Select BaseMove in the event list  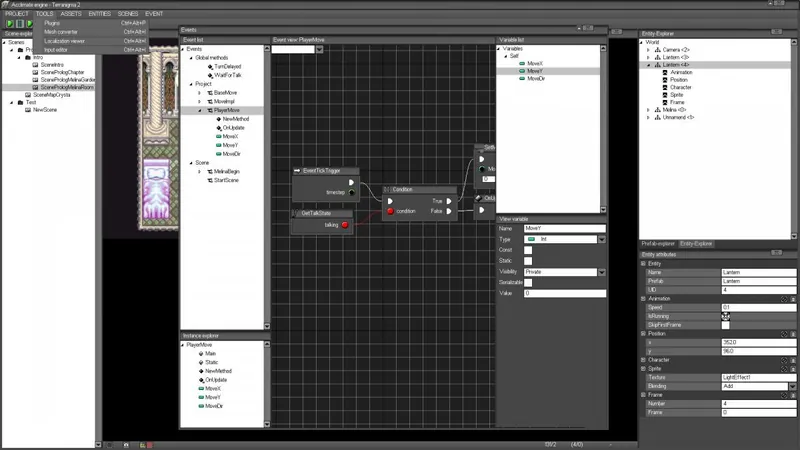[225, 93]
